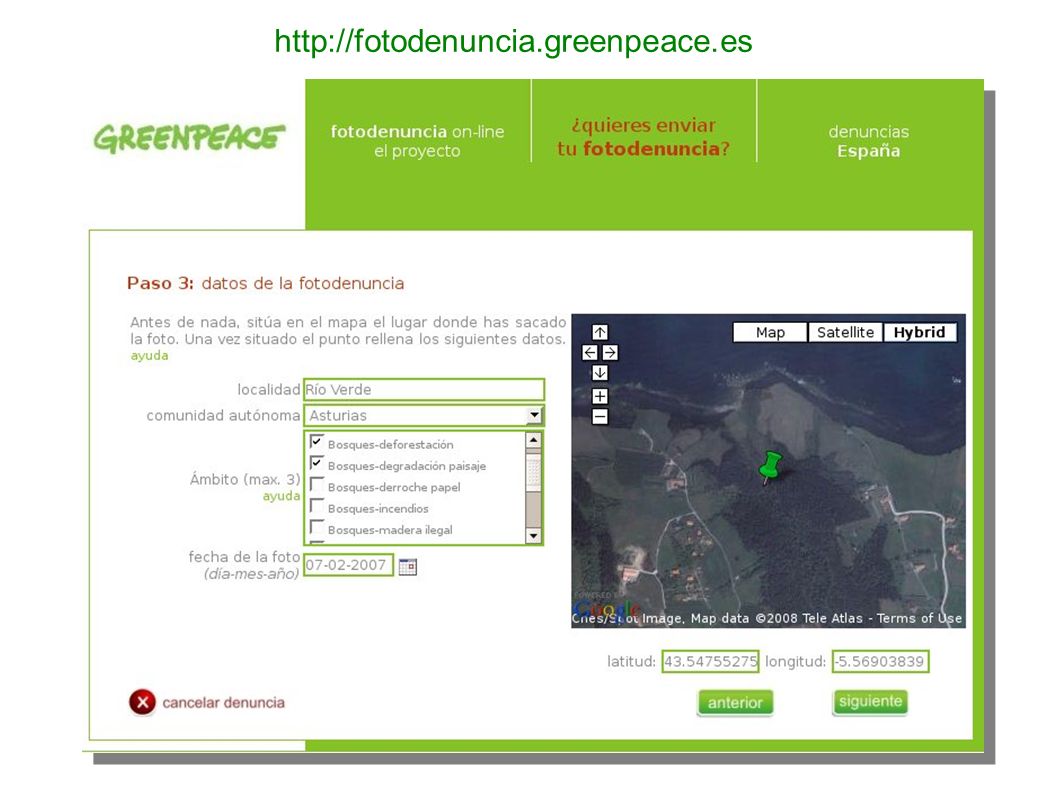Click the anterior button
Image resolution: width=1058 pixels, height=793 pixels.
735,703
